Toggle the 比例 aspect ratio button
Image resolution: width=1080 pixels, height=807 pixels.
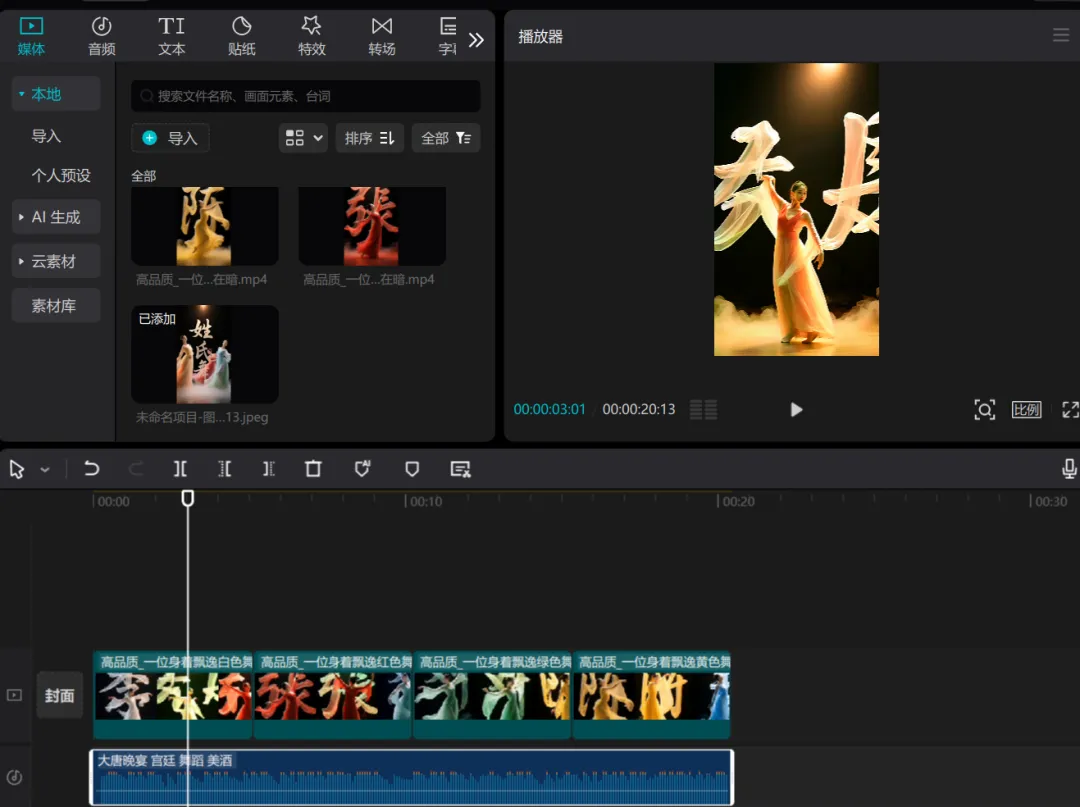1026,410
